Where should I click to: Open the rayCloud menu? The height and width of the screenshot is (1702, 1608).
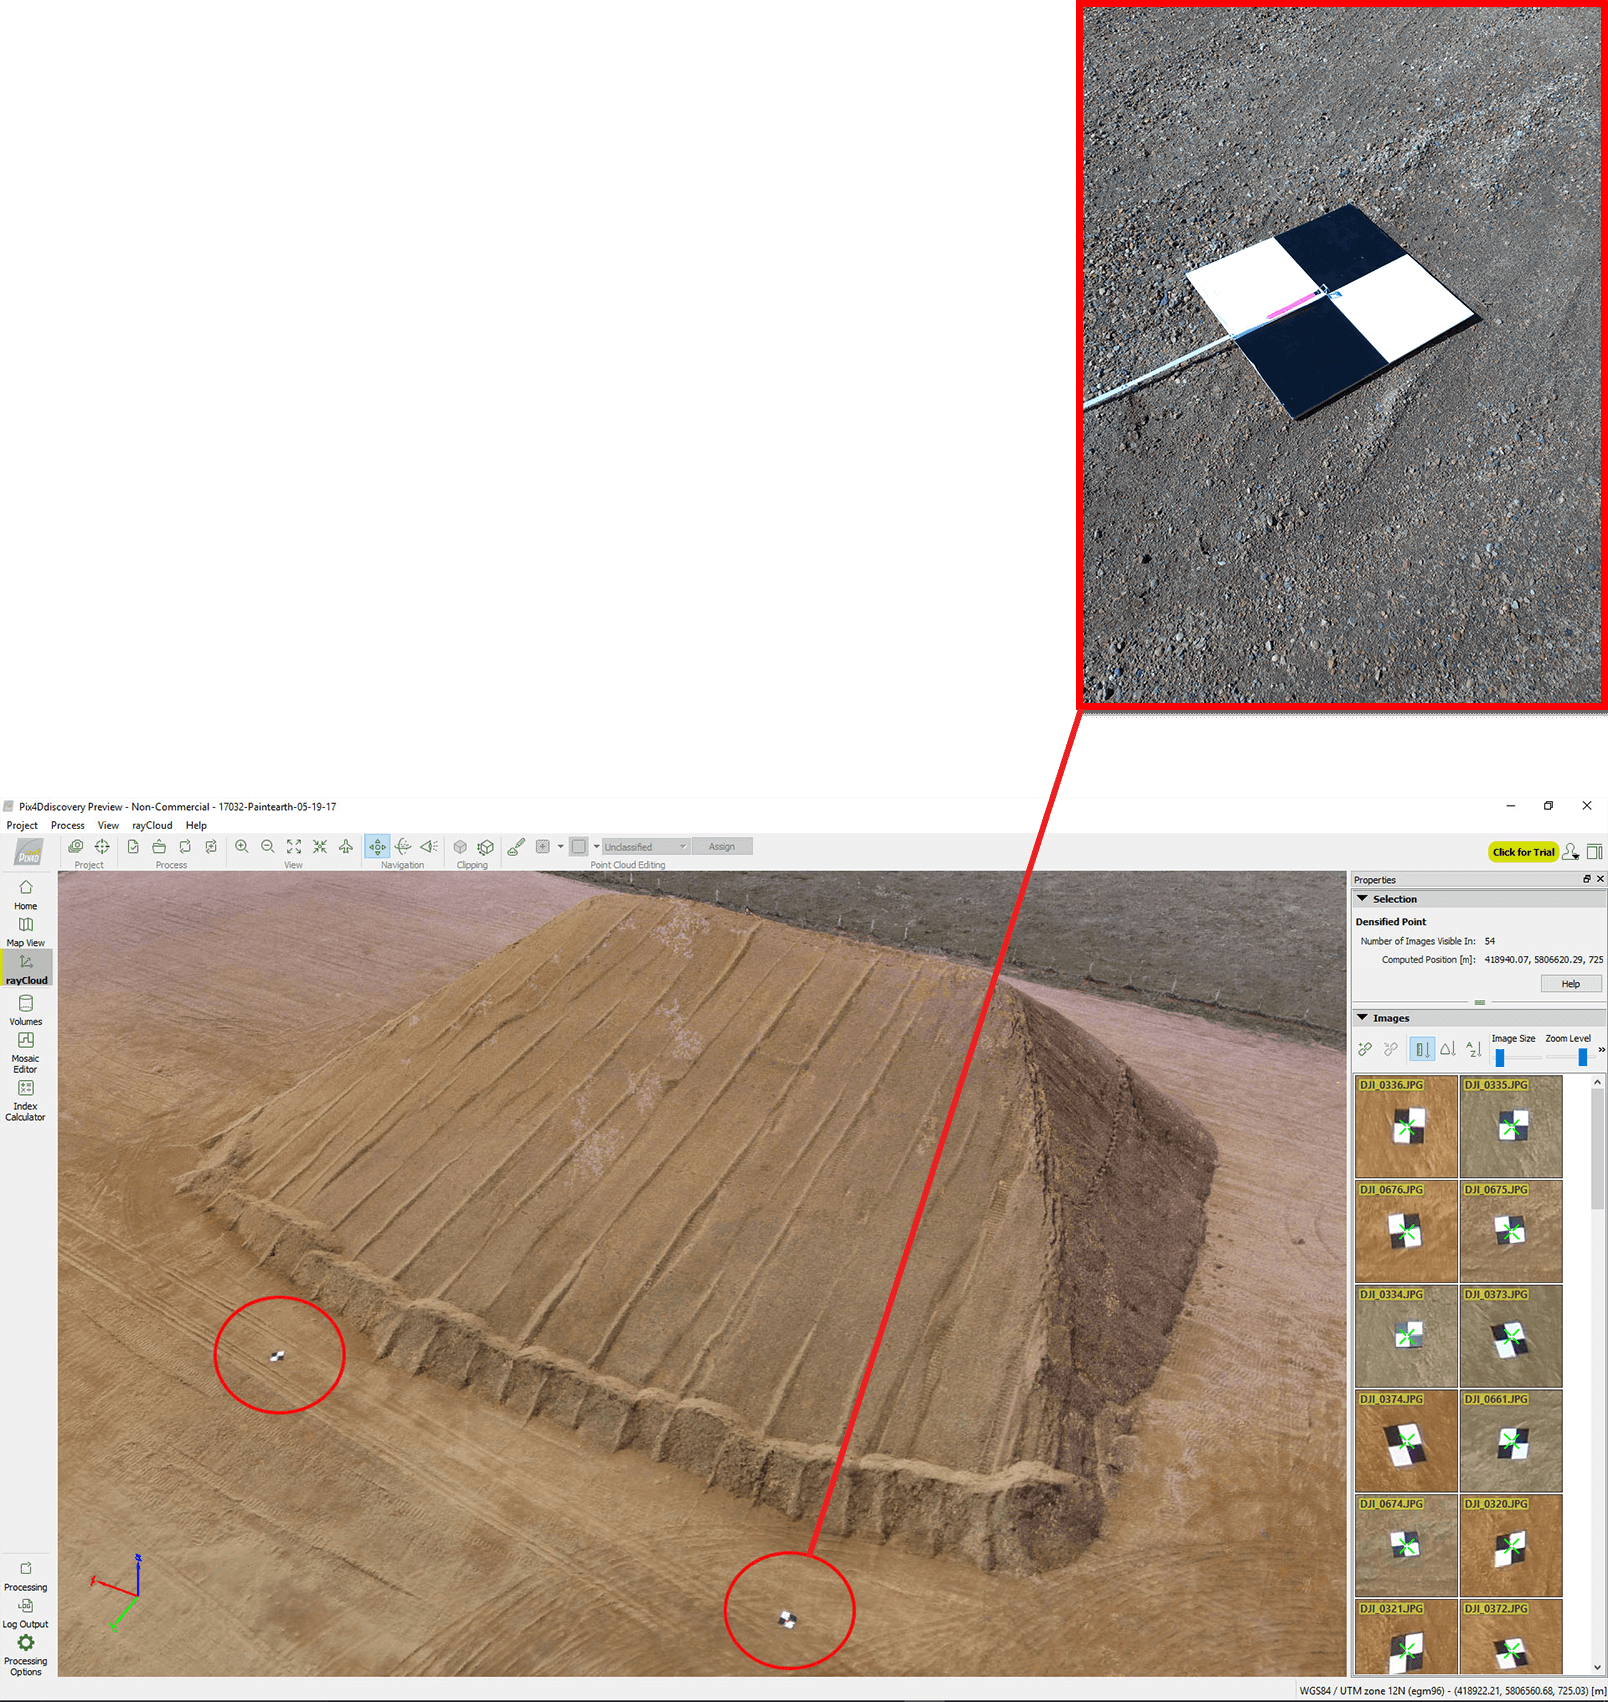pos(152,826)
